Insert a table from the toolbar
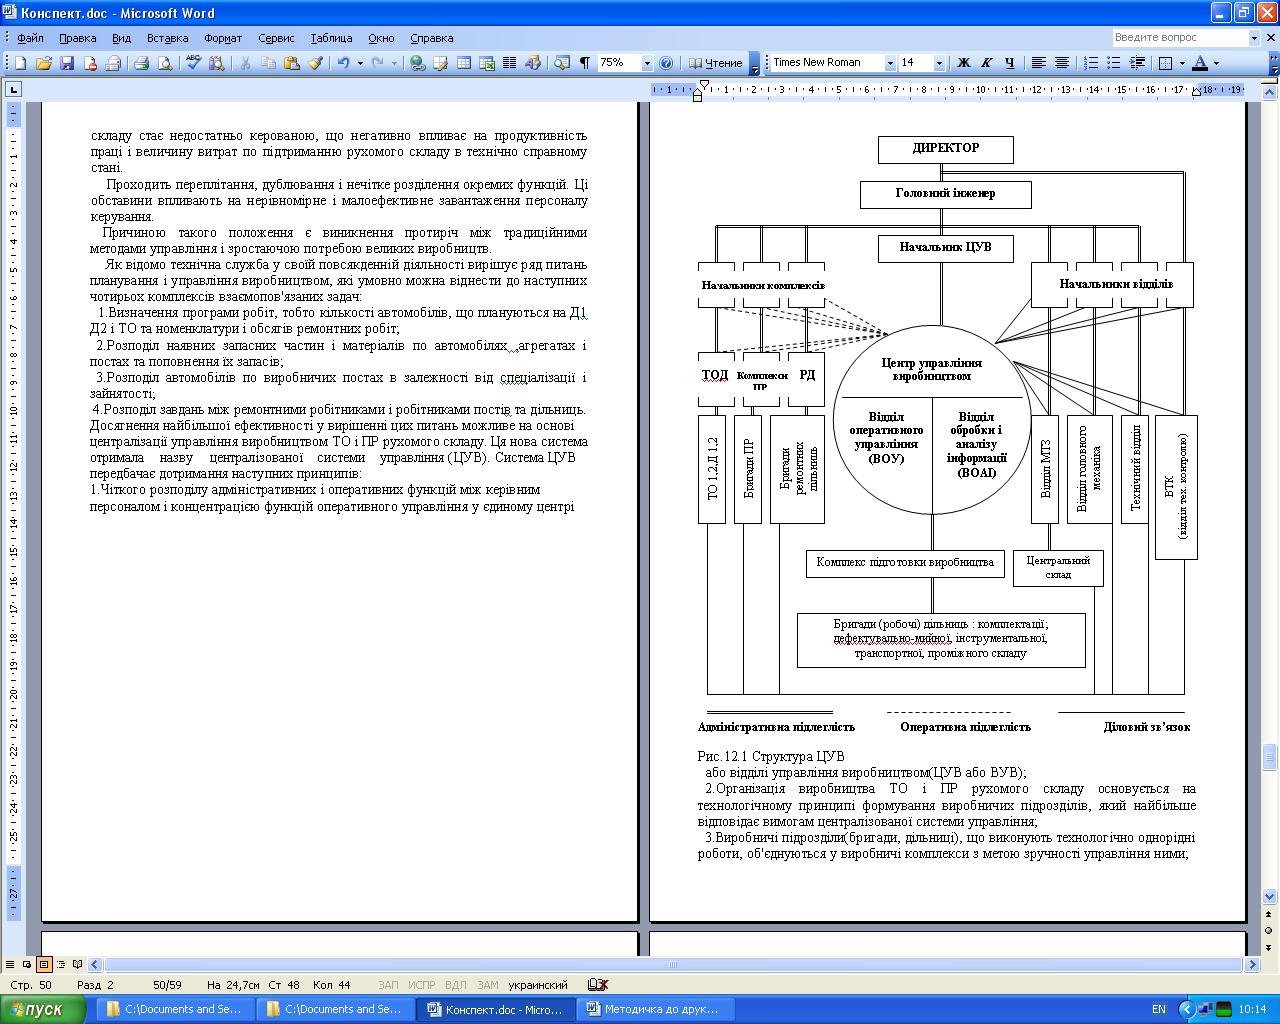 (464, 63)
